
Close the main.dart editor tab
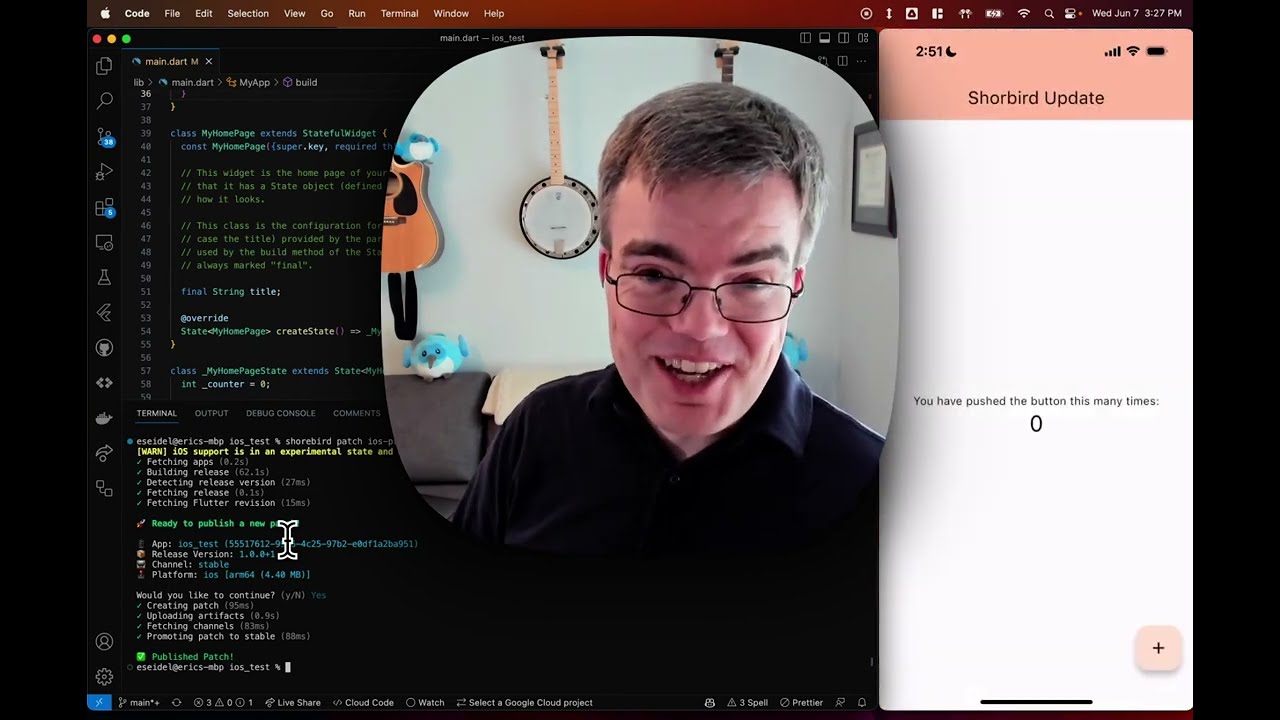208,61
